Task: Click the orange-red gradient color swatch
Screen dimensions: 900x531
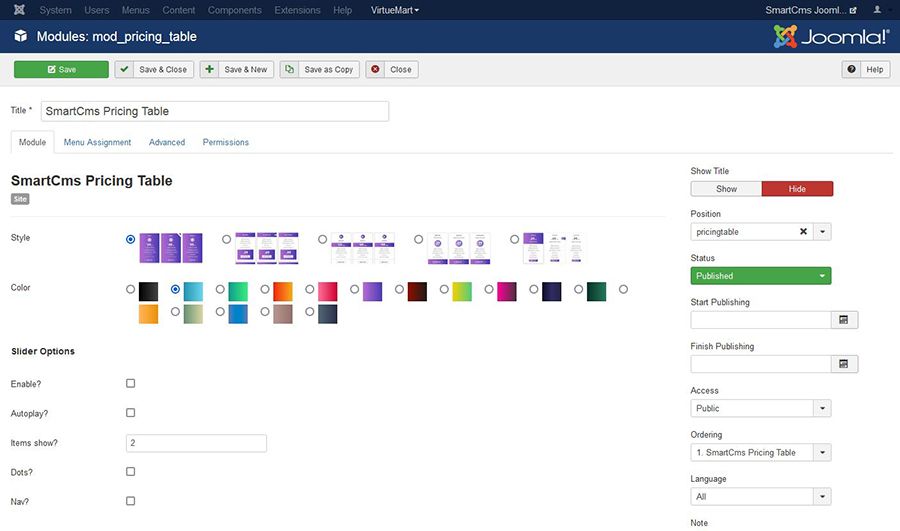Action: pos(283,292)
